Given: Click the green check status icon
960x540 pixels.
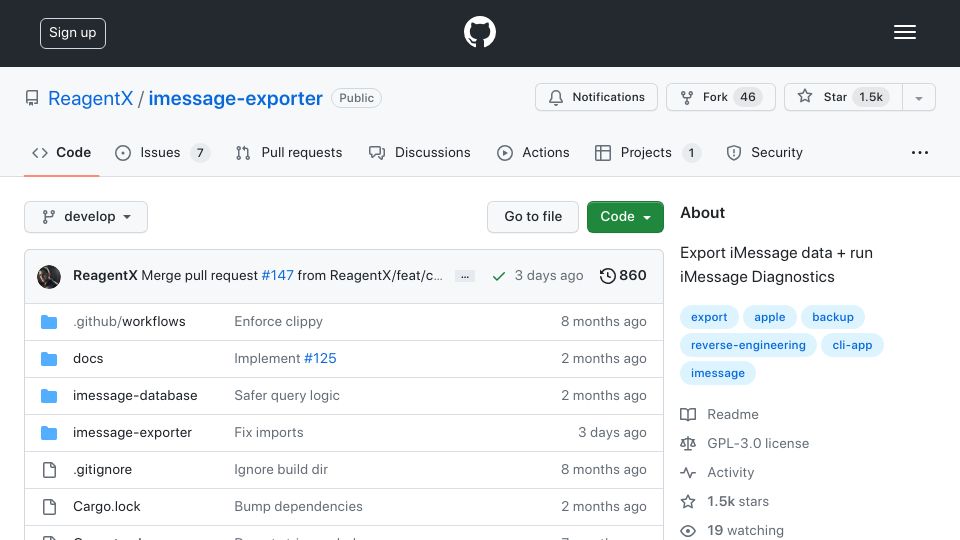Looking at the screenshot, I should (499, 276).
